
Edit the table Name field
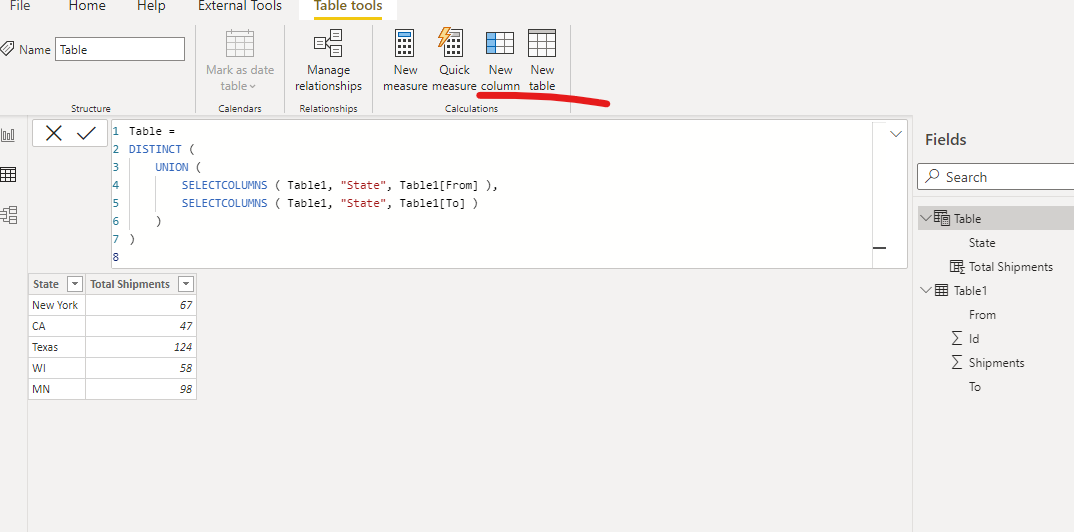coord(120,49)
